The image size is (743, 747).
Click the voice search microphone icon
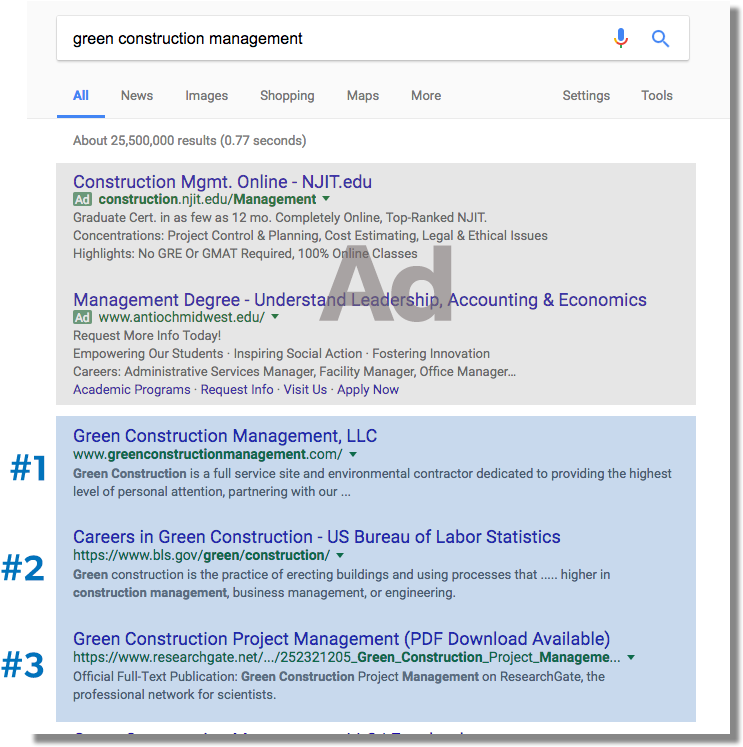pos(621,38)
